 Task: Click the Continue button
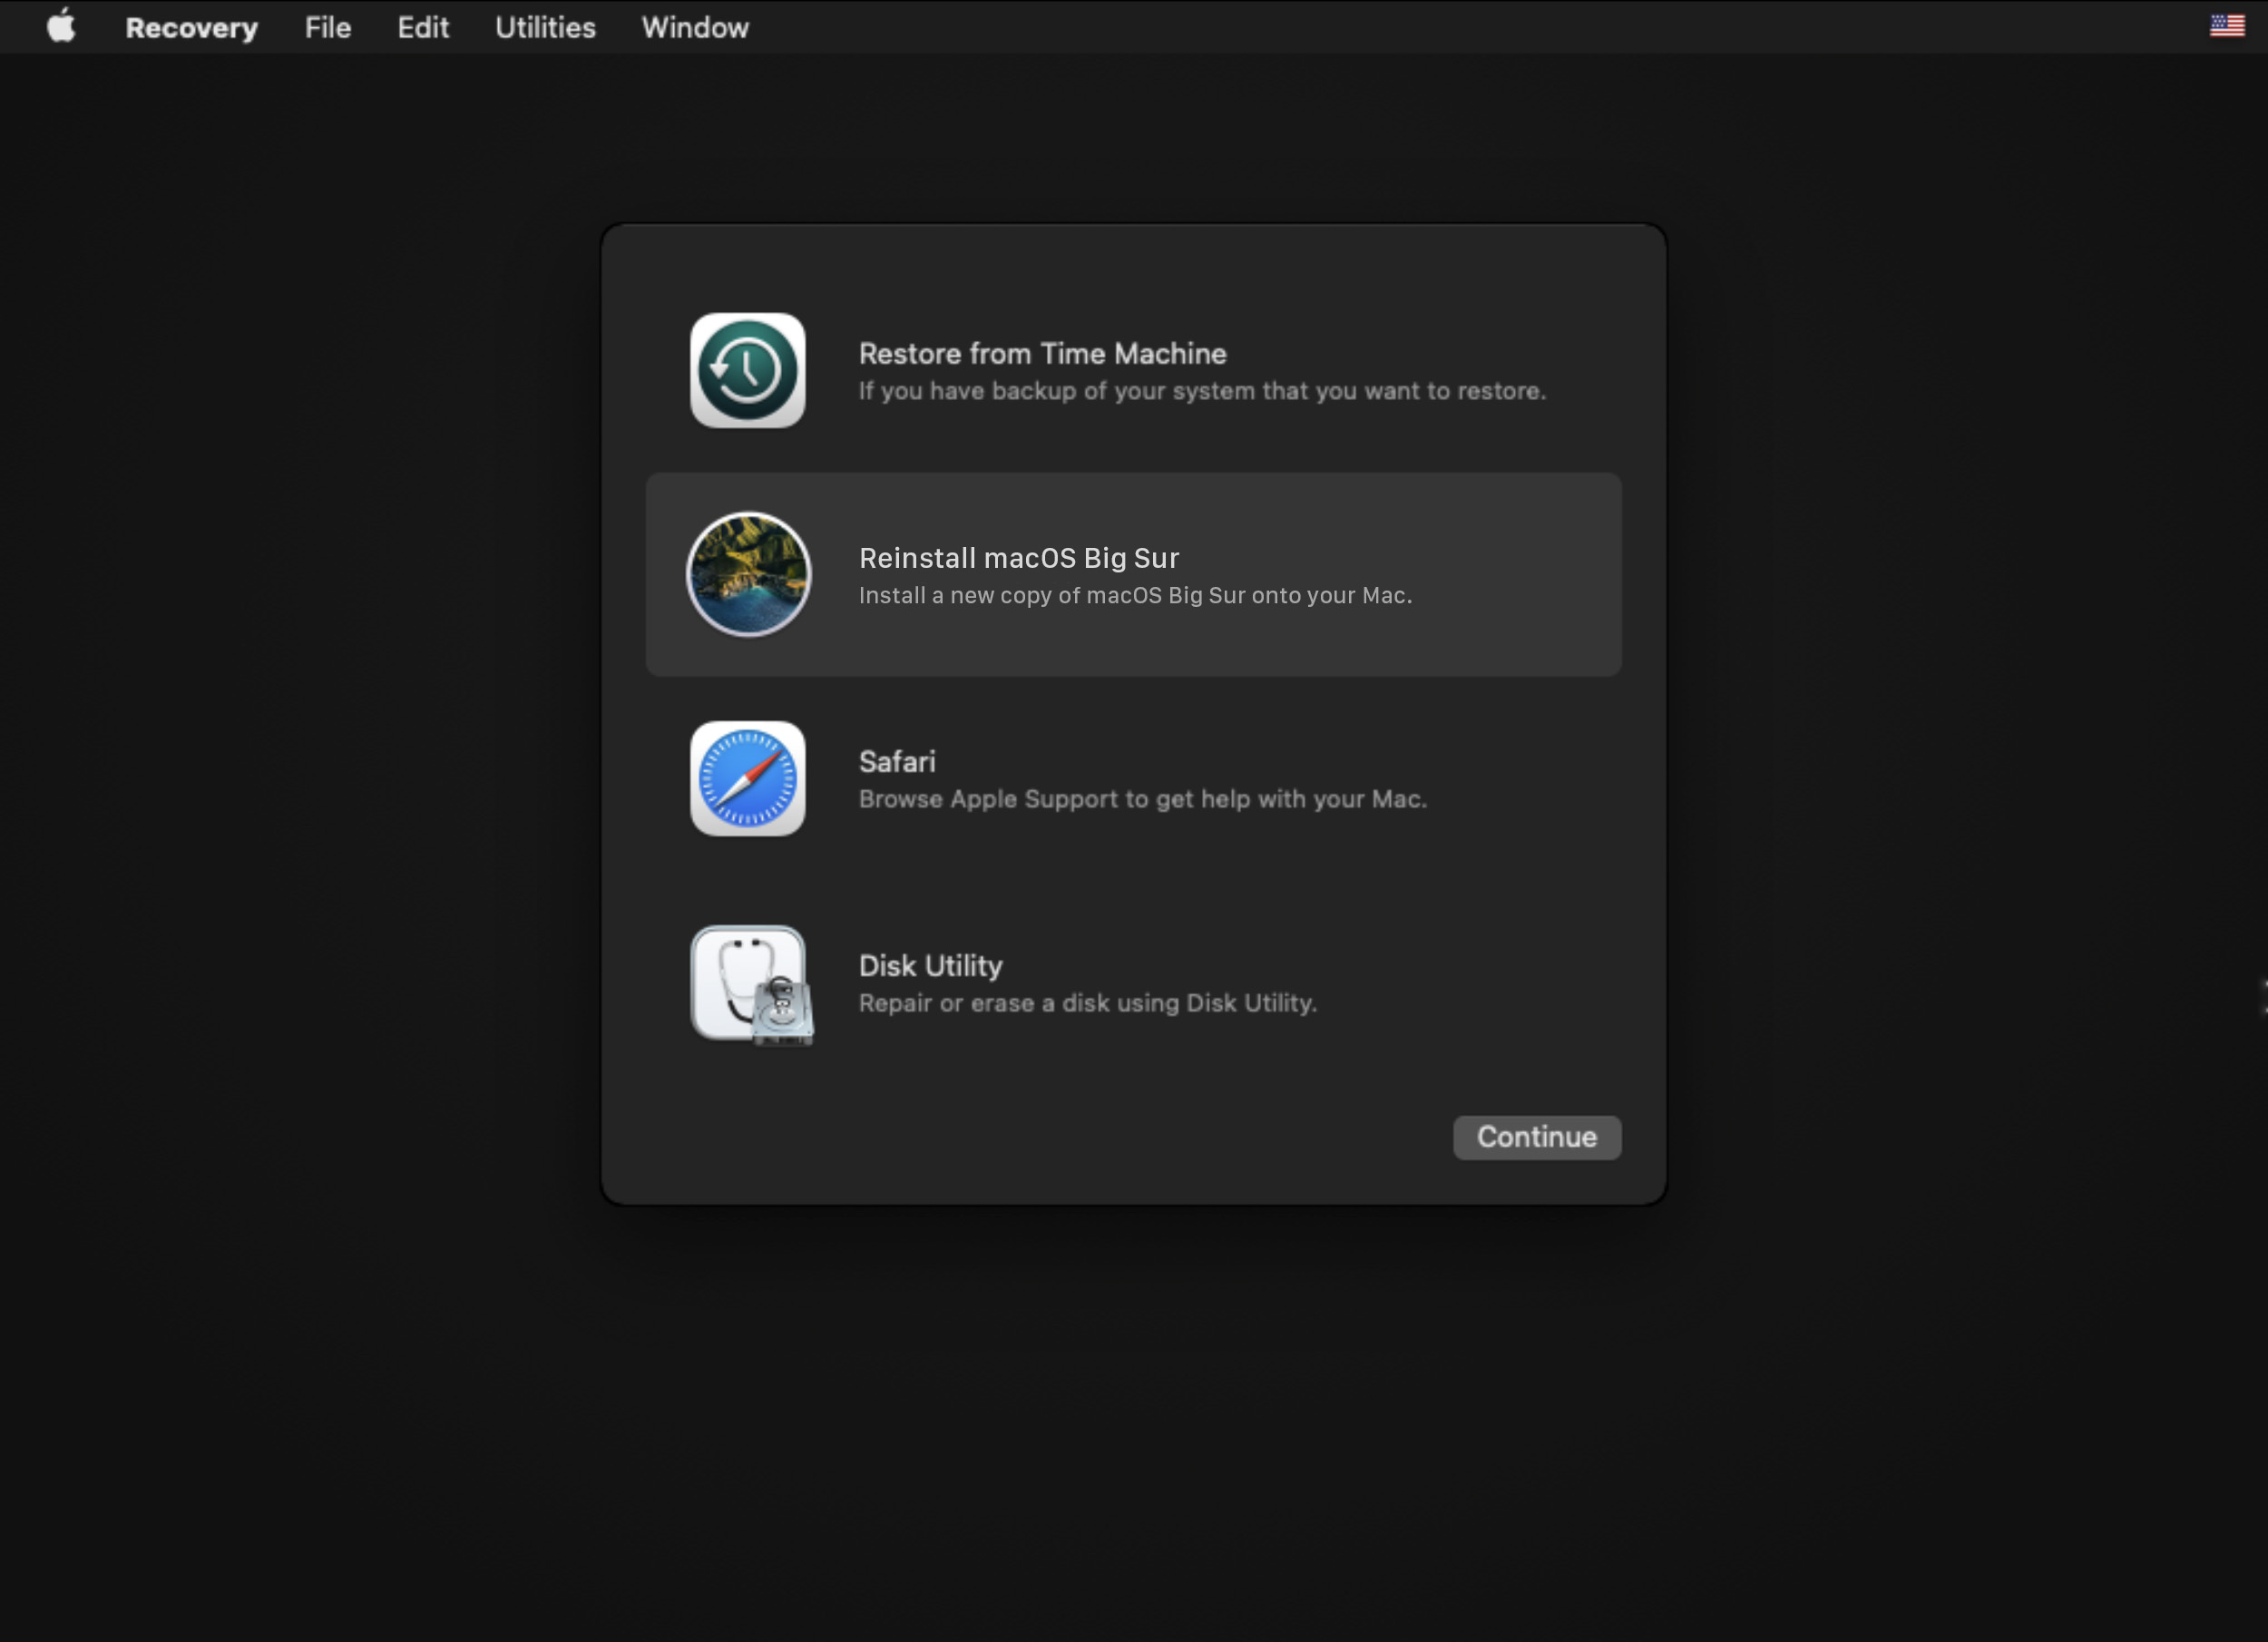point(1536,1135)
